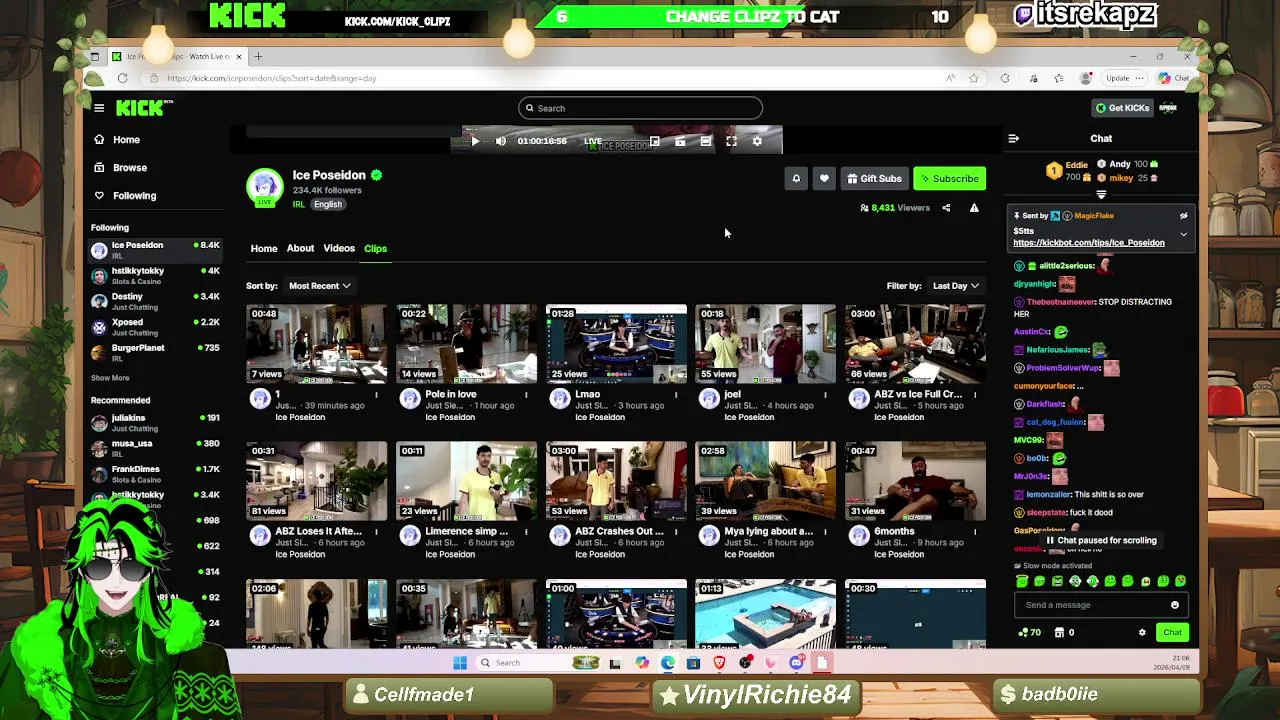
Task: Unpin the pinned chat message
Action: [x=1183, y=216]
